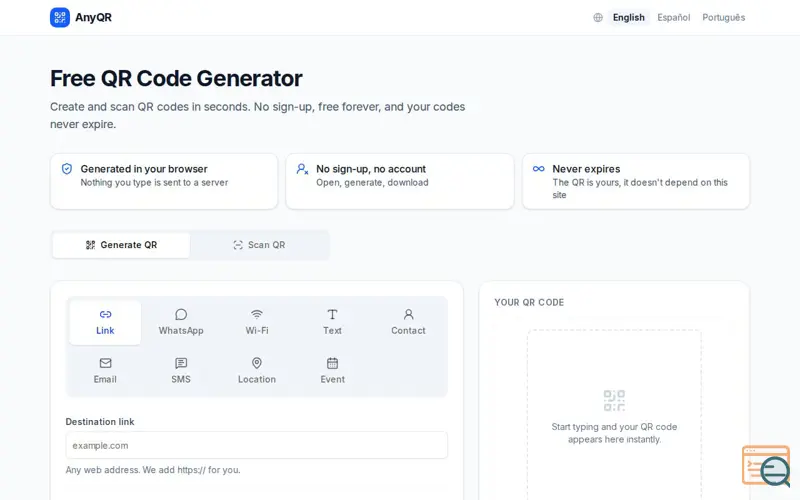Click the 'YOUR QR CODE' heading
The width and height of the screenshot is (800, 500).
[529, 303]
